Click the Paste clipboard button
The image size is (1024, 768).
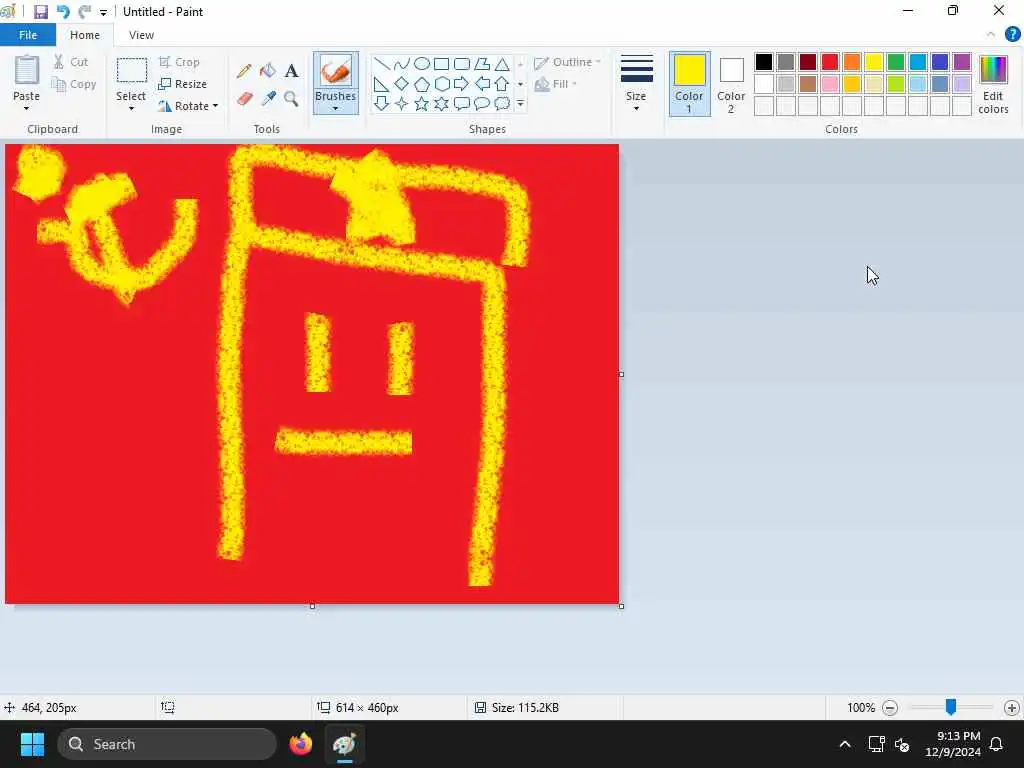(x=27, y=71)
